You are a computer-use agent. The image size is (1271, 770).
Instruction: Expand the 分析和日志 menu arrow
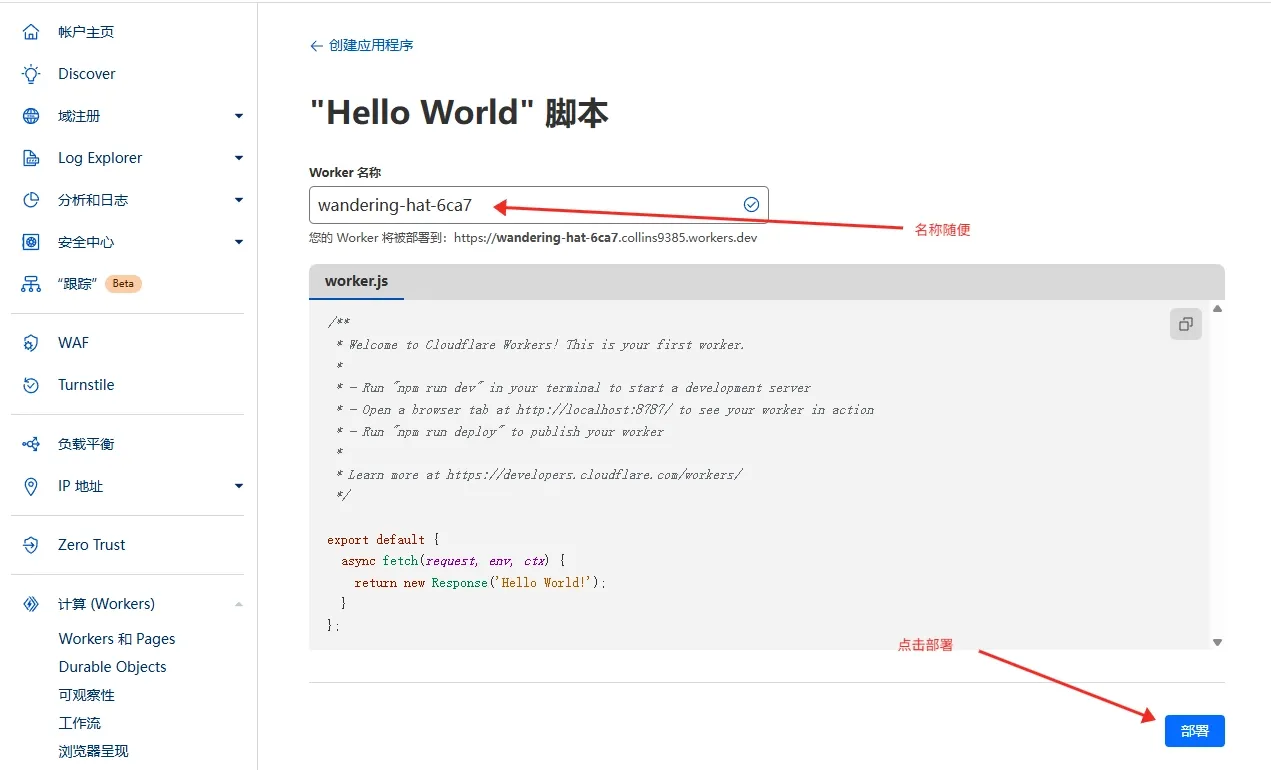tap(239, 200)
